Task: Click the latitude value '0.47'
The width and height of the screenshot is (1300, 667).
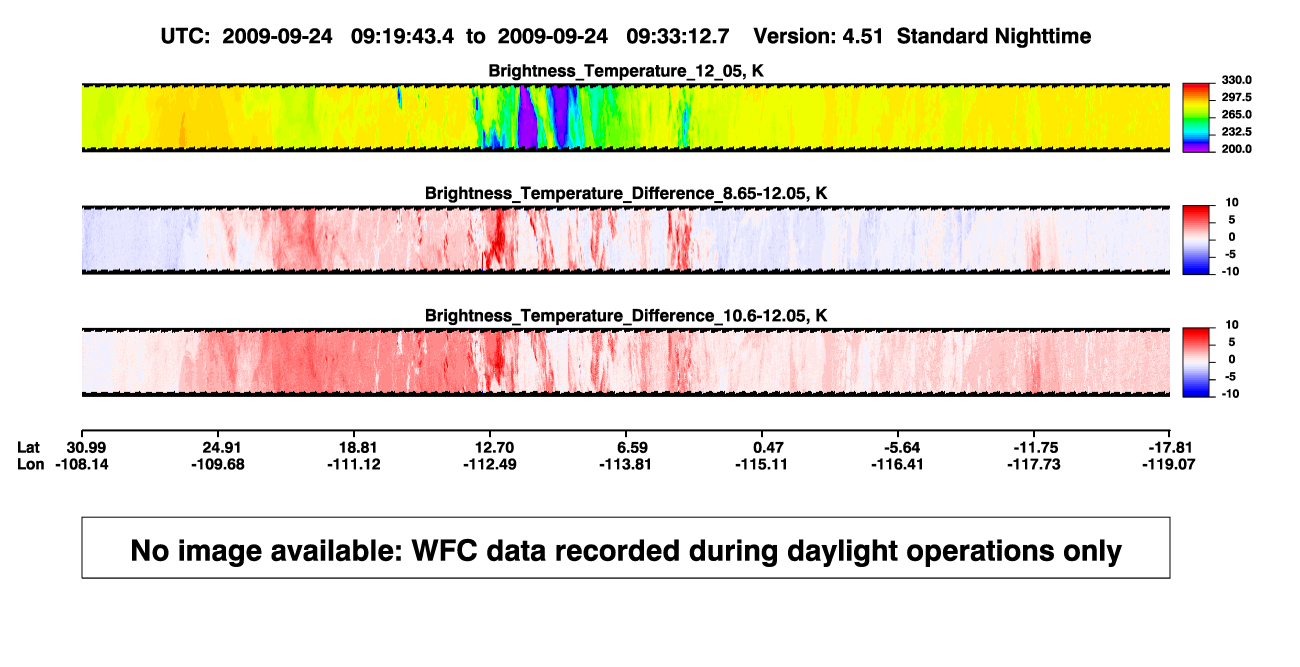Action: click(768, 447)
